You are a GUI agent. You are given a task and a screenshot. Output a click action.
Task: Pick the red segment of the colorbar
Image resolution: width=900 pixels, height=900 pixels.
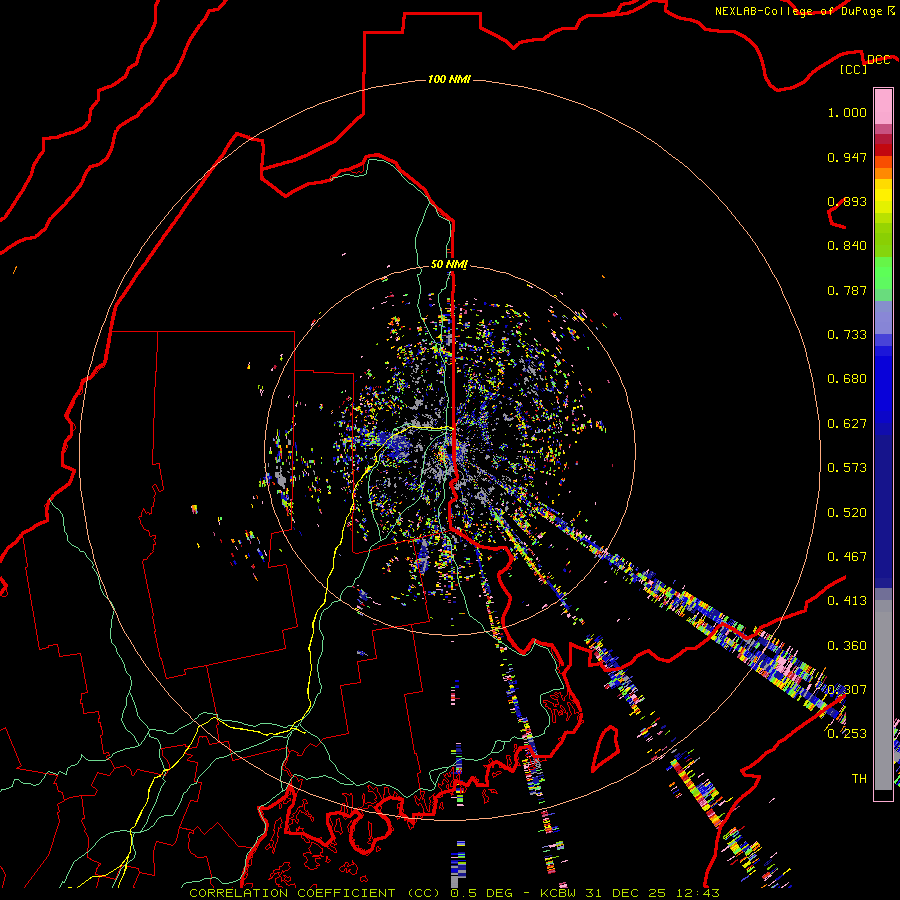point(883,149)
